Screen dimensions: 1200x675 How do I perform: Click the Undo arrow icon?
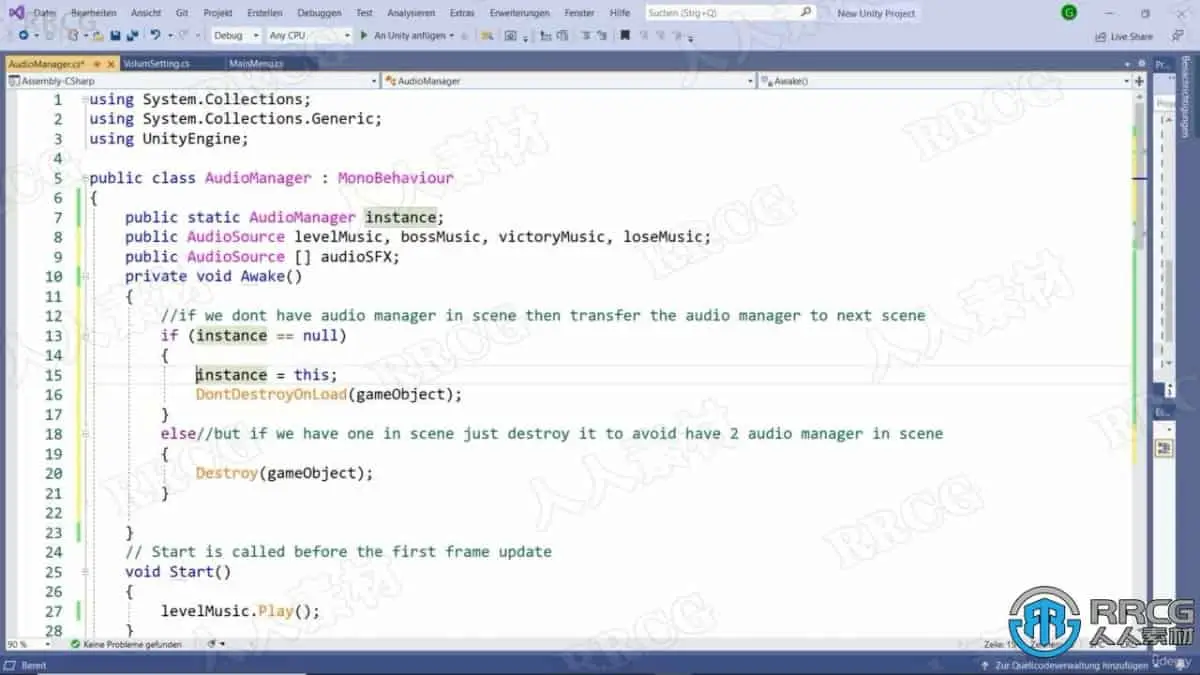click(157, 35)
